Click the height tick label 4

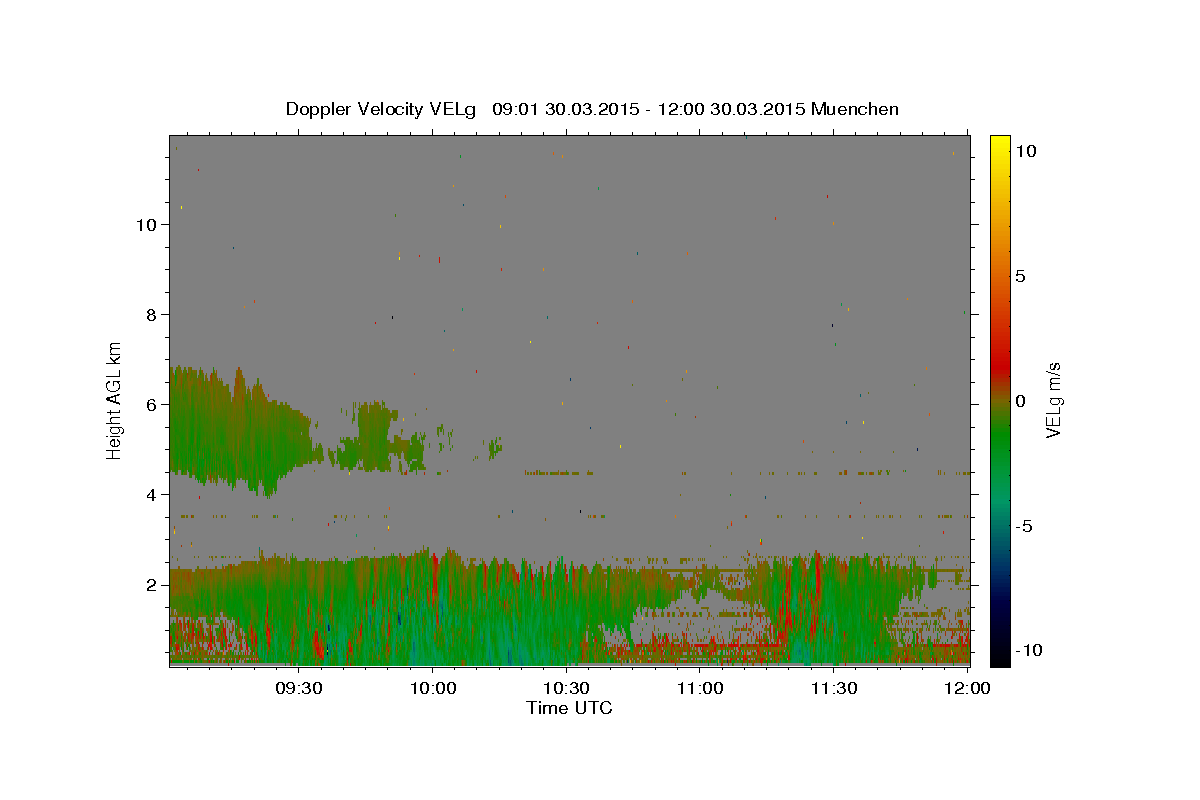coord(149,495)
